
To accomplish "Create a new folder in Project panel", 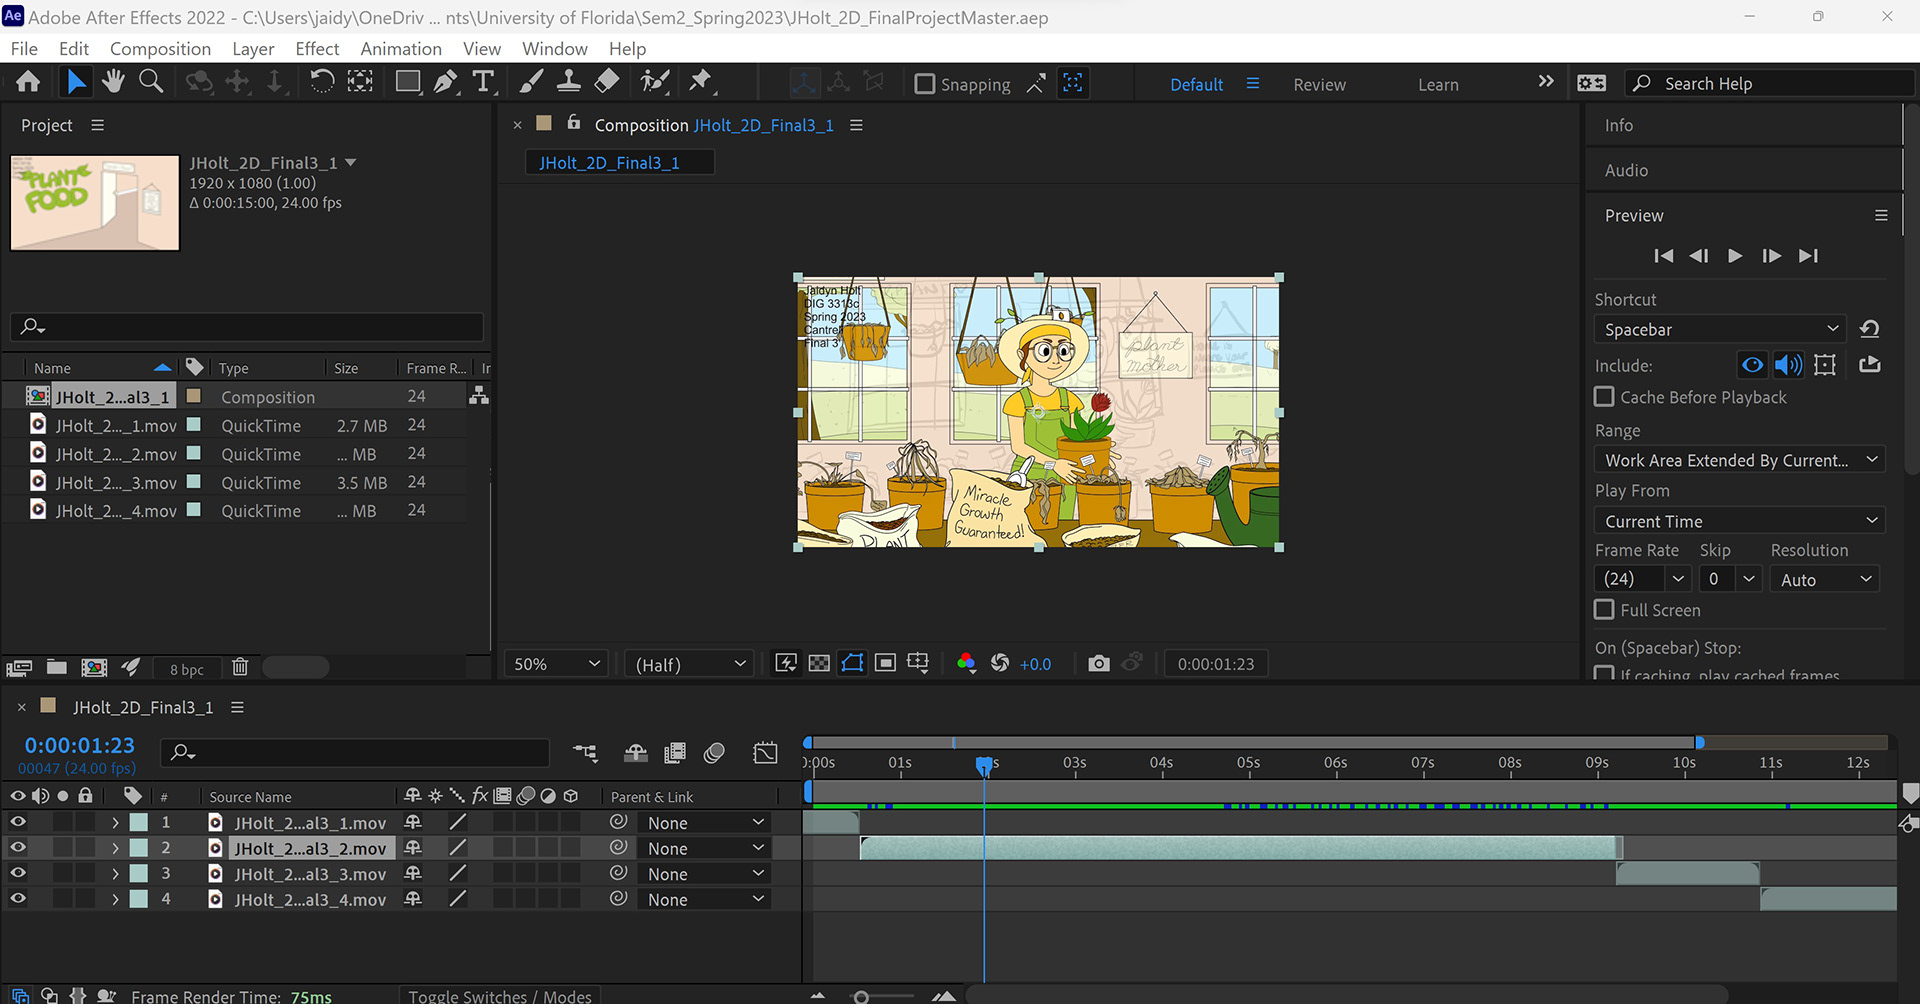I will coord(57,668).
